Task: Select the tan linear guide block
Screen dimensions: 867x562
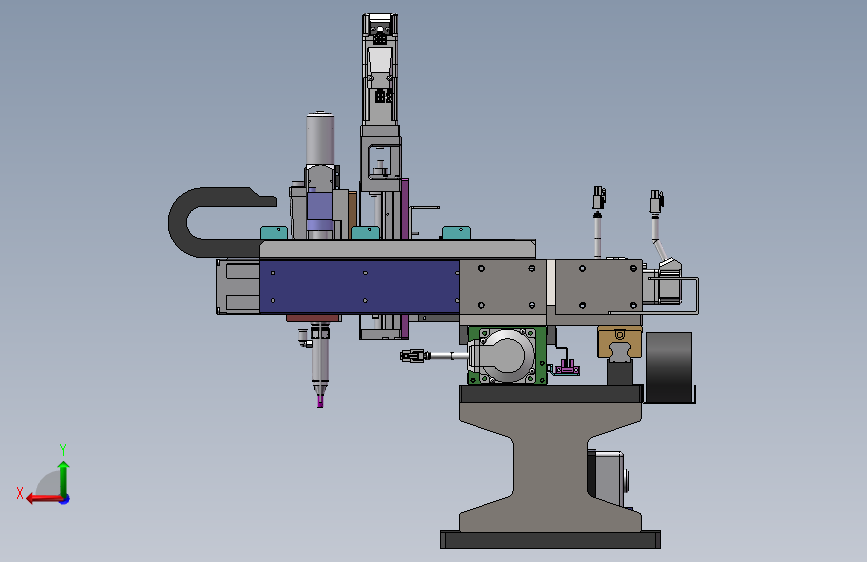Action: coord(619,341)
